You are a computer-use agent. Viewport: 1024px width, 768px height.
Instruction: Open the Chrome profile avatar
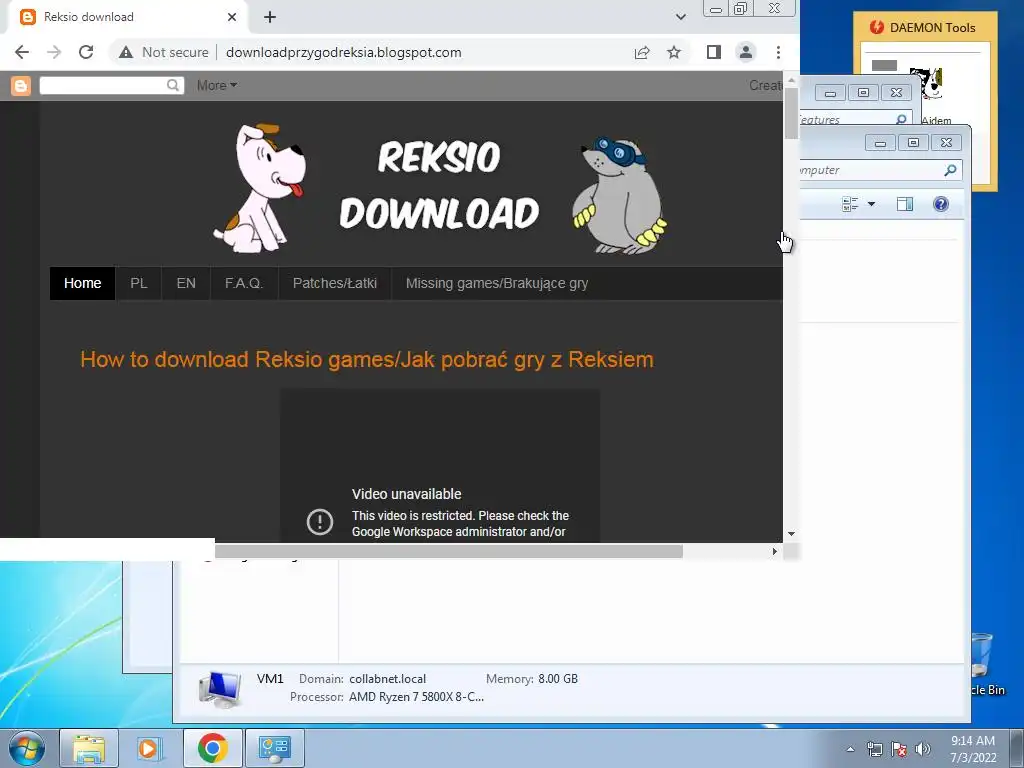(746, 52)
